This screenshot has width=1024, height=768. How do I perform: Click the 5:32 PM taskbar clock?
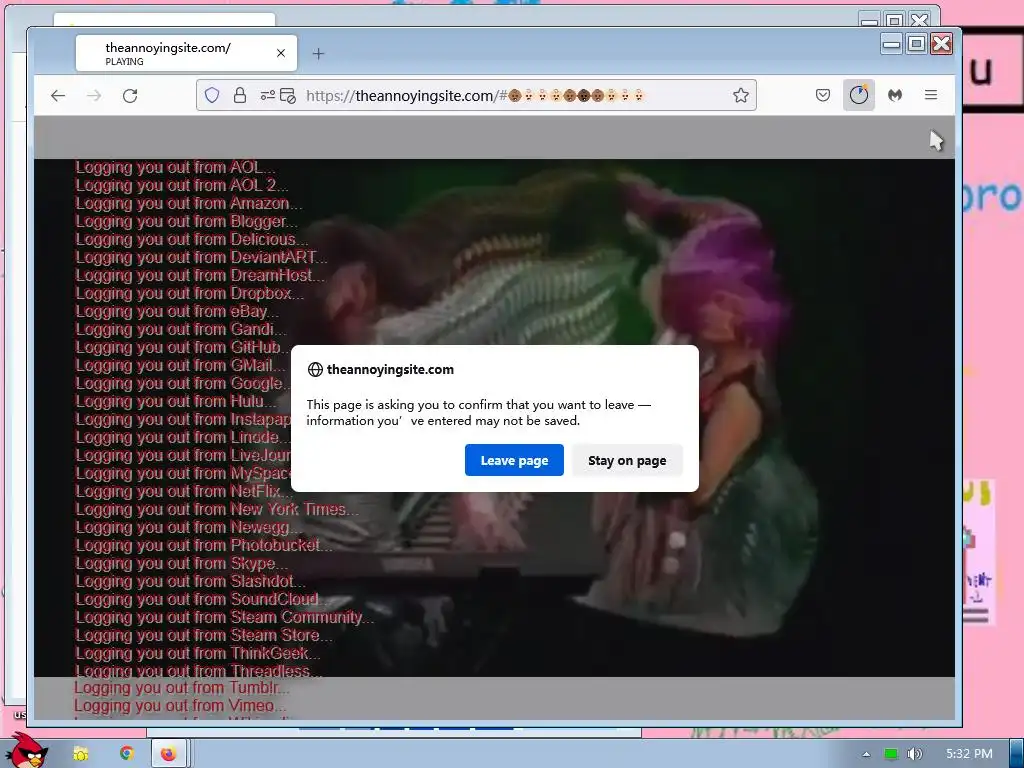[x=969, y=754]
